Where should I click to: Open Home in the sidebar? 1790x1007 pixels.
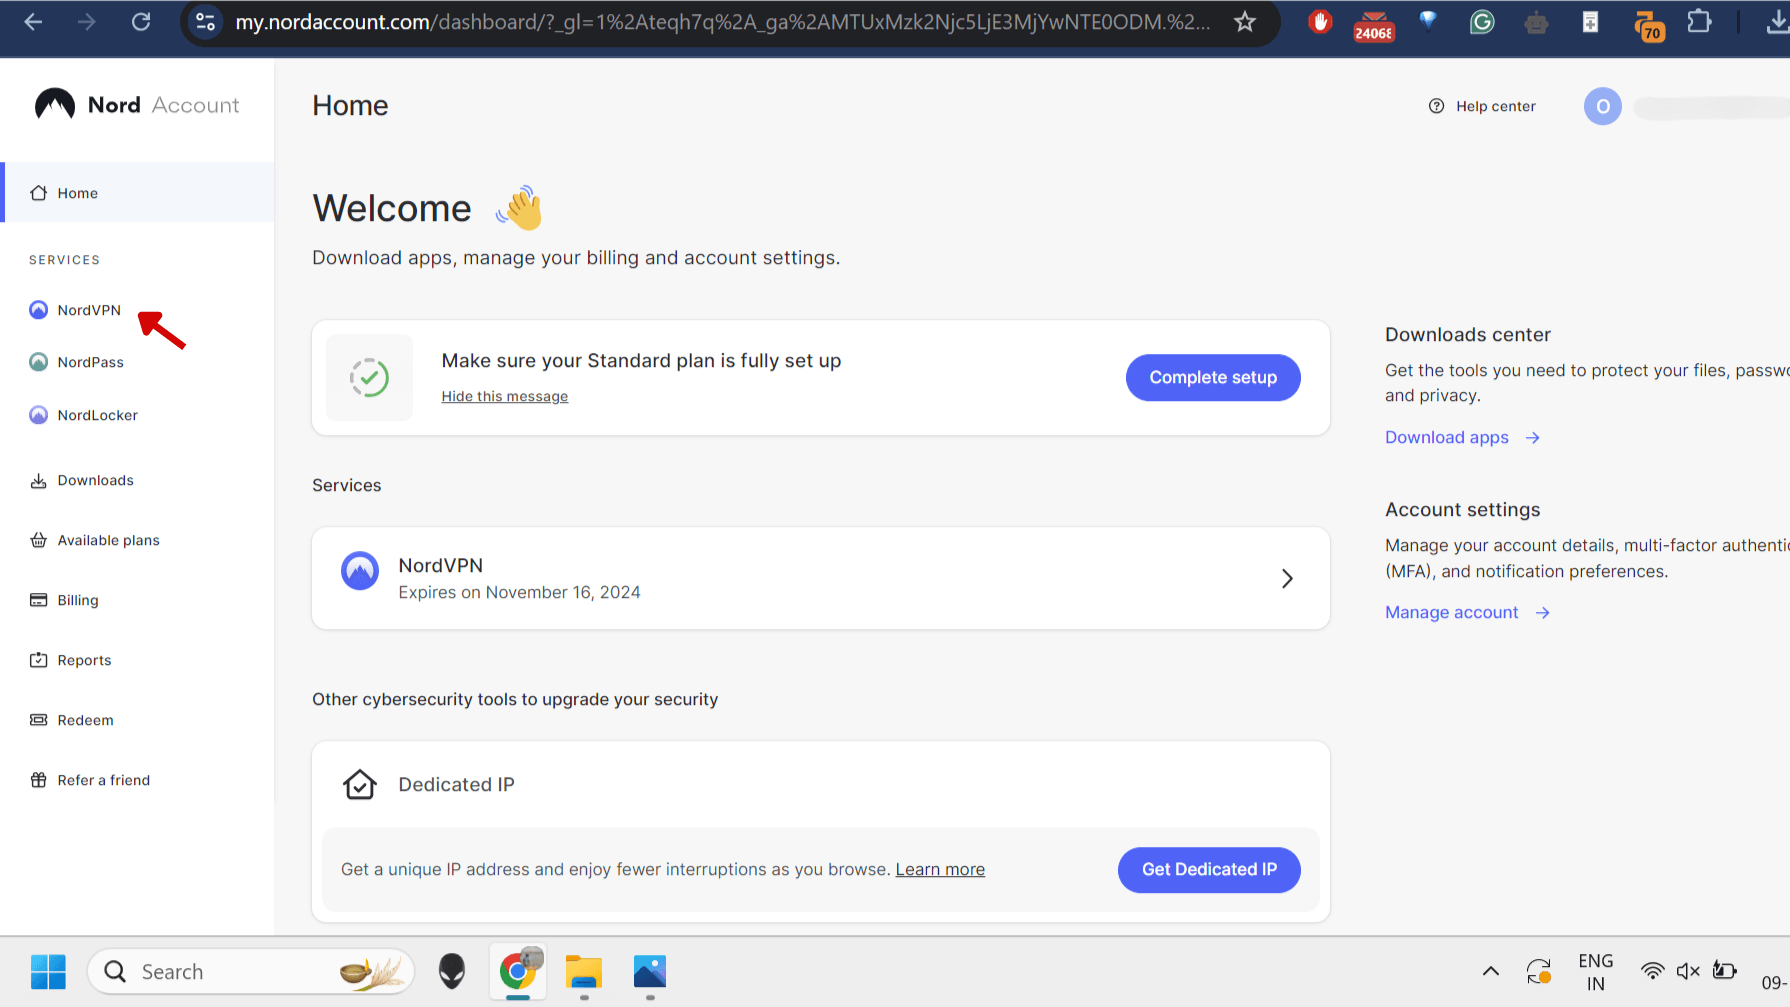click(x=138, y=193)
